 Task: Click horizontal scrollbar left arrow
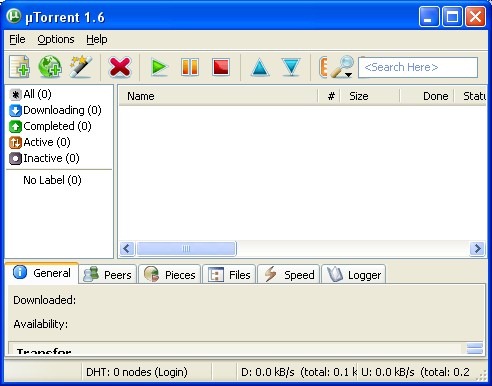127,249
